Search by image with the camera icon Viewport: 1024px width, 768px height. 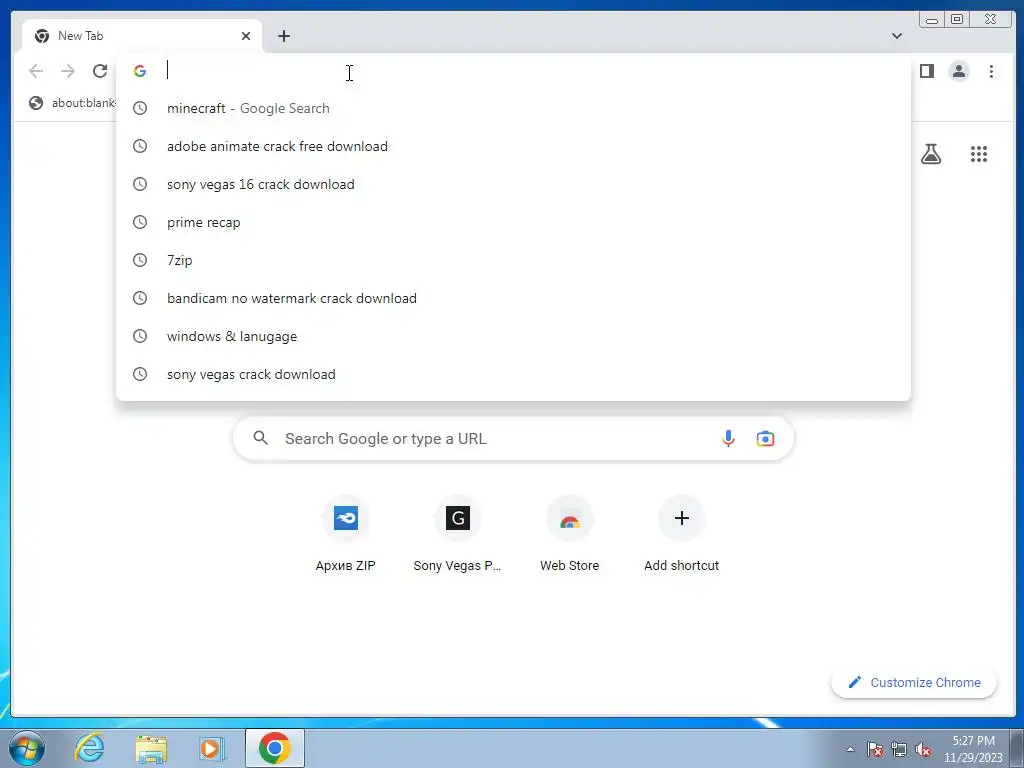(765, 438)
